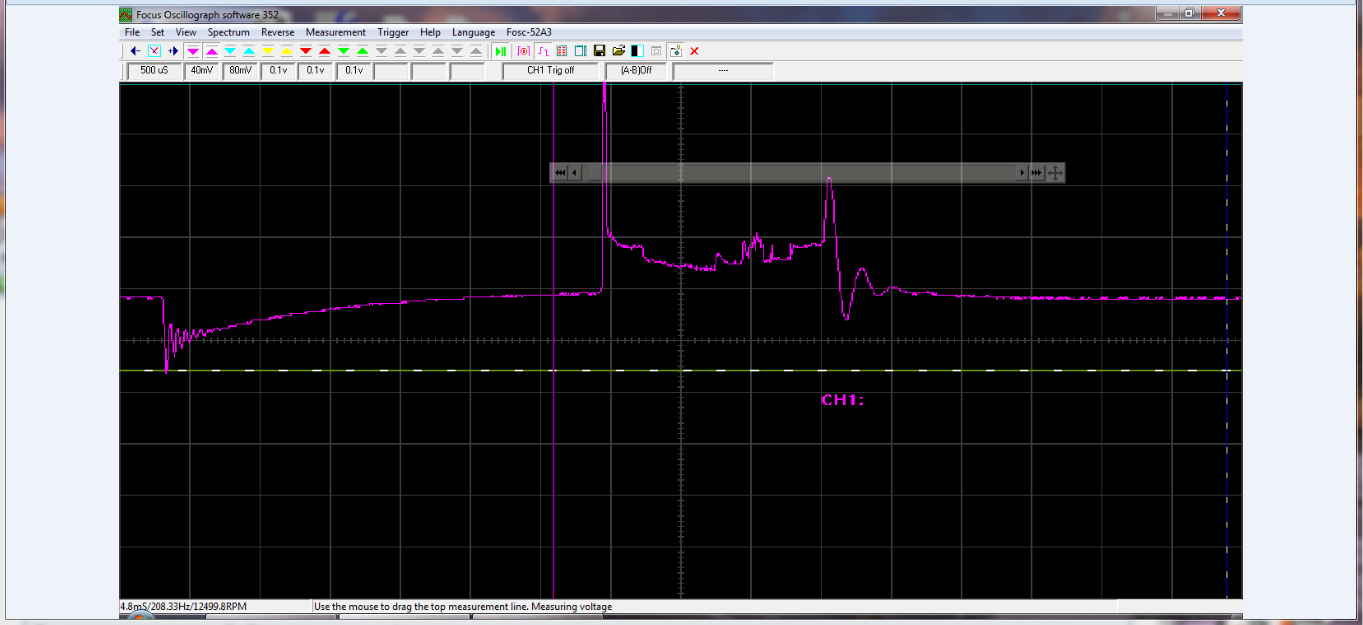The height and width of the screenshot is (625, 1363).
Task: Open the 80mV voltage scale field
Action: click(240, 71)
